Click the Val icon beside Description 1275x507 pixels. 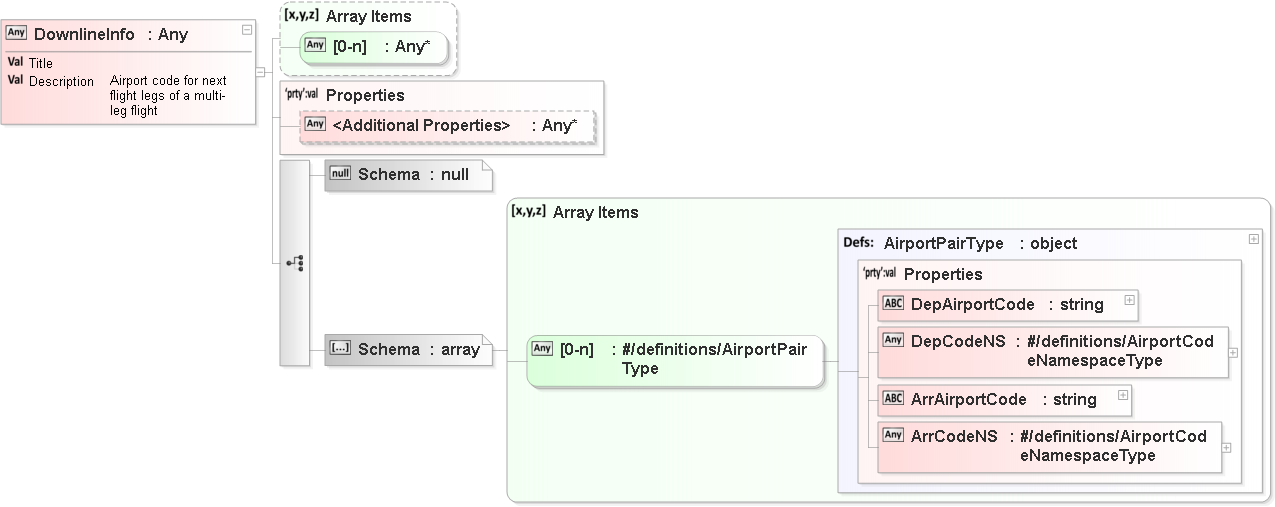[x=15, y=80]
